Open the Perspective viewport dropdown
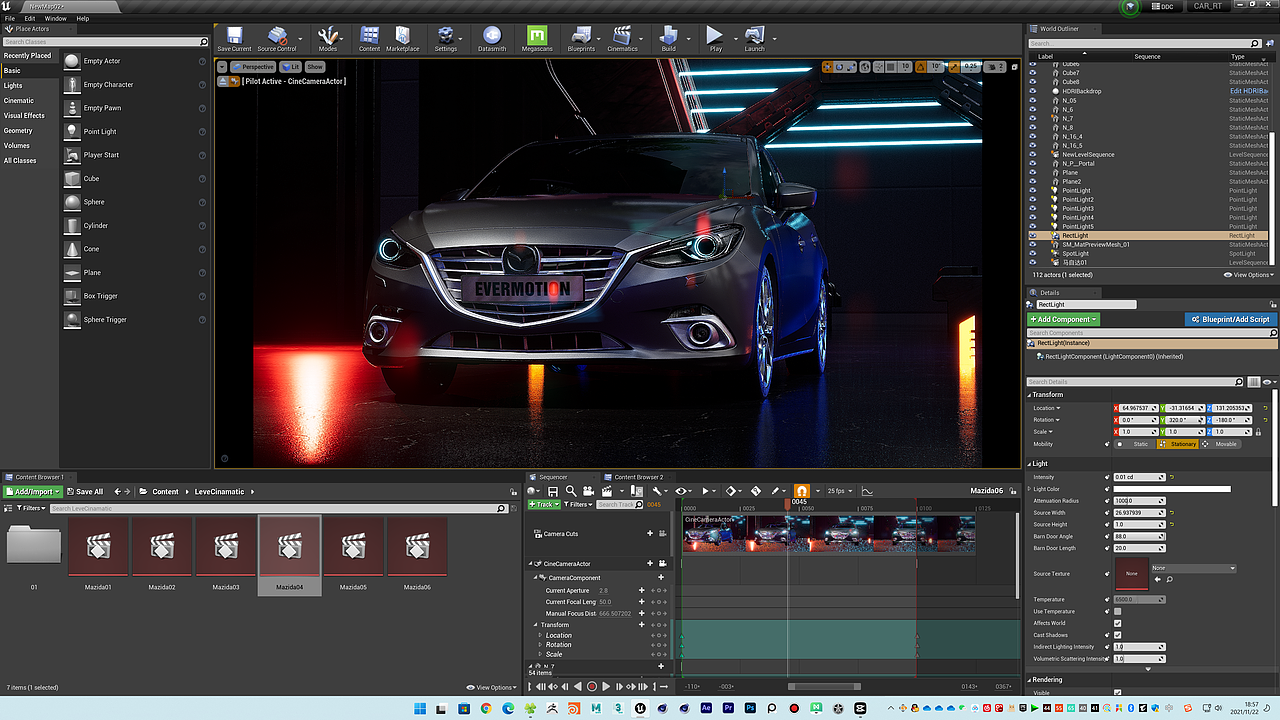The width and height of the screenshot is (1280, 720). (253, 67)
